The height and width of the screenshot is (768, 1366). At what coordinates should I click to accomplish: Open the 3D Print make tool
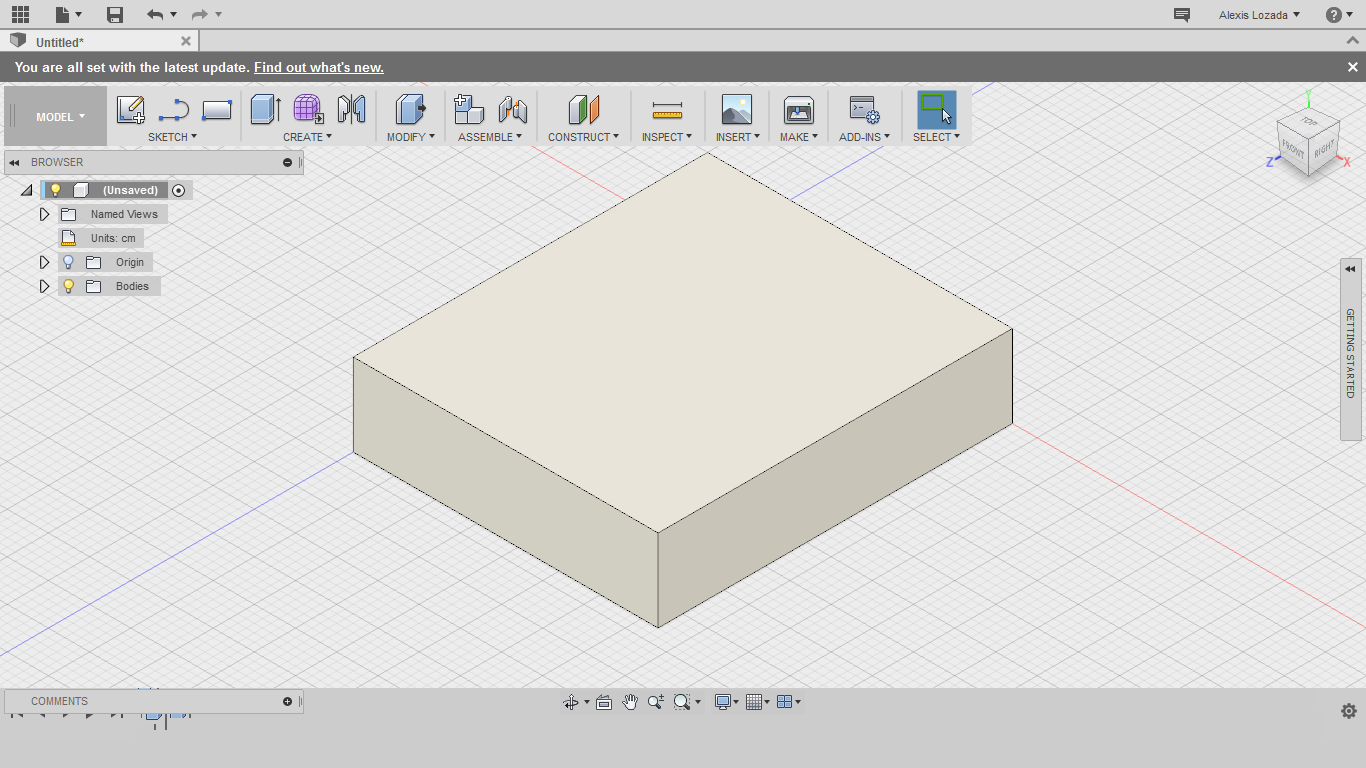pyautogui.click(x=799, y=109)
